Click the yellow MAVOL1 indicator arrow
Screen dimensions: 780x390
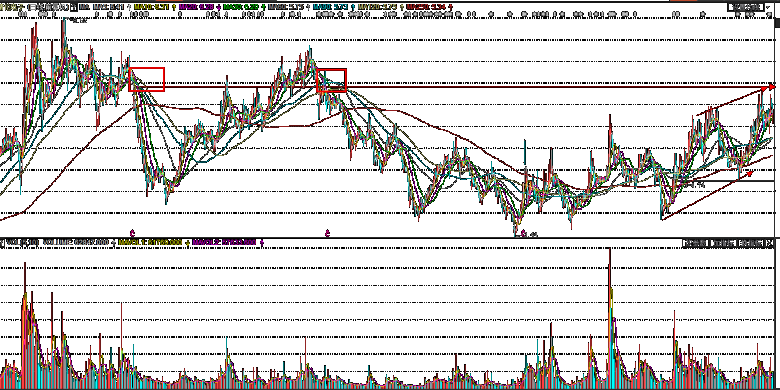click(x=188, y=243)
